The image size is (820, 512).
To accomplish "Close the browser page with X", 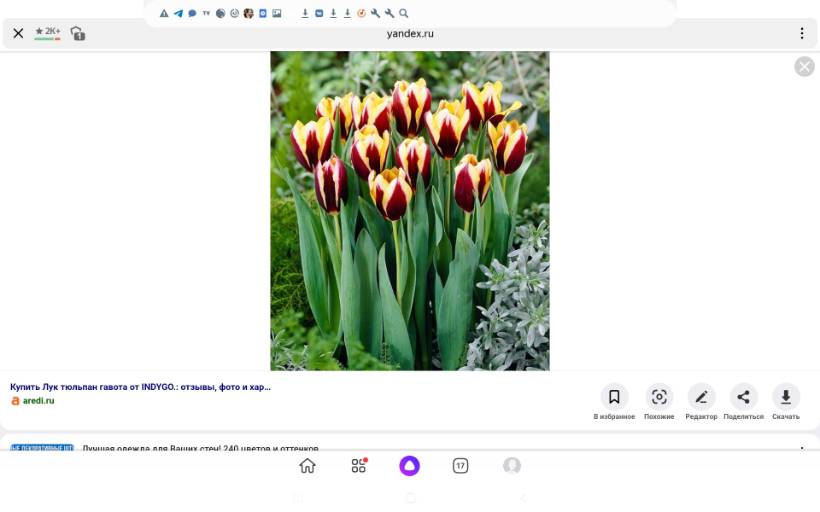I will point(18,33).
